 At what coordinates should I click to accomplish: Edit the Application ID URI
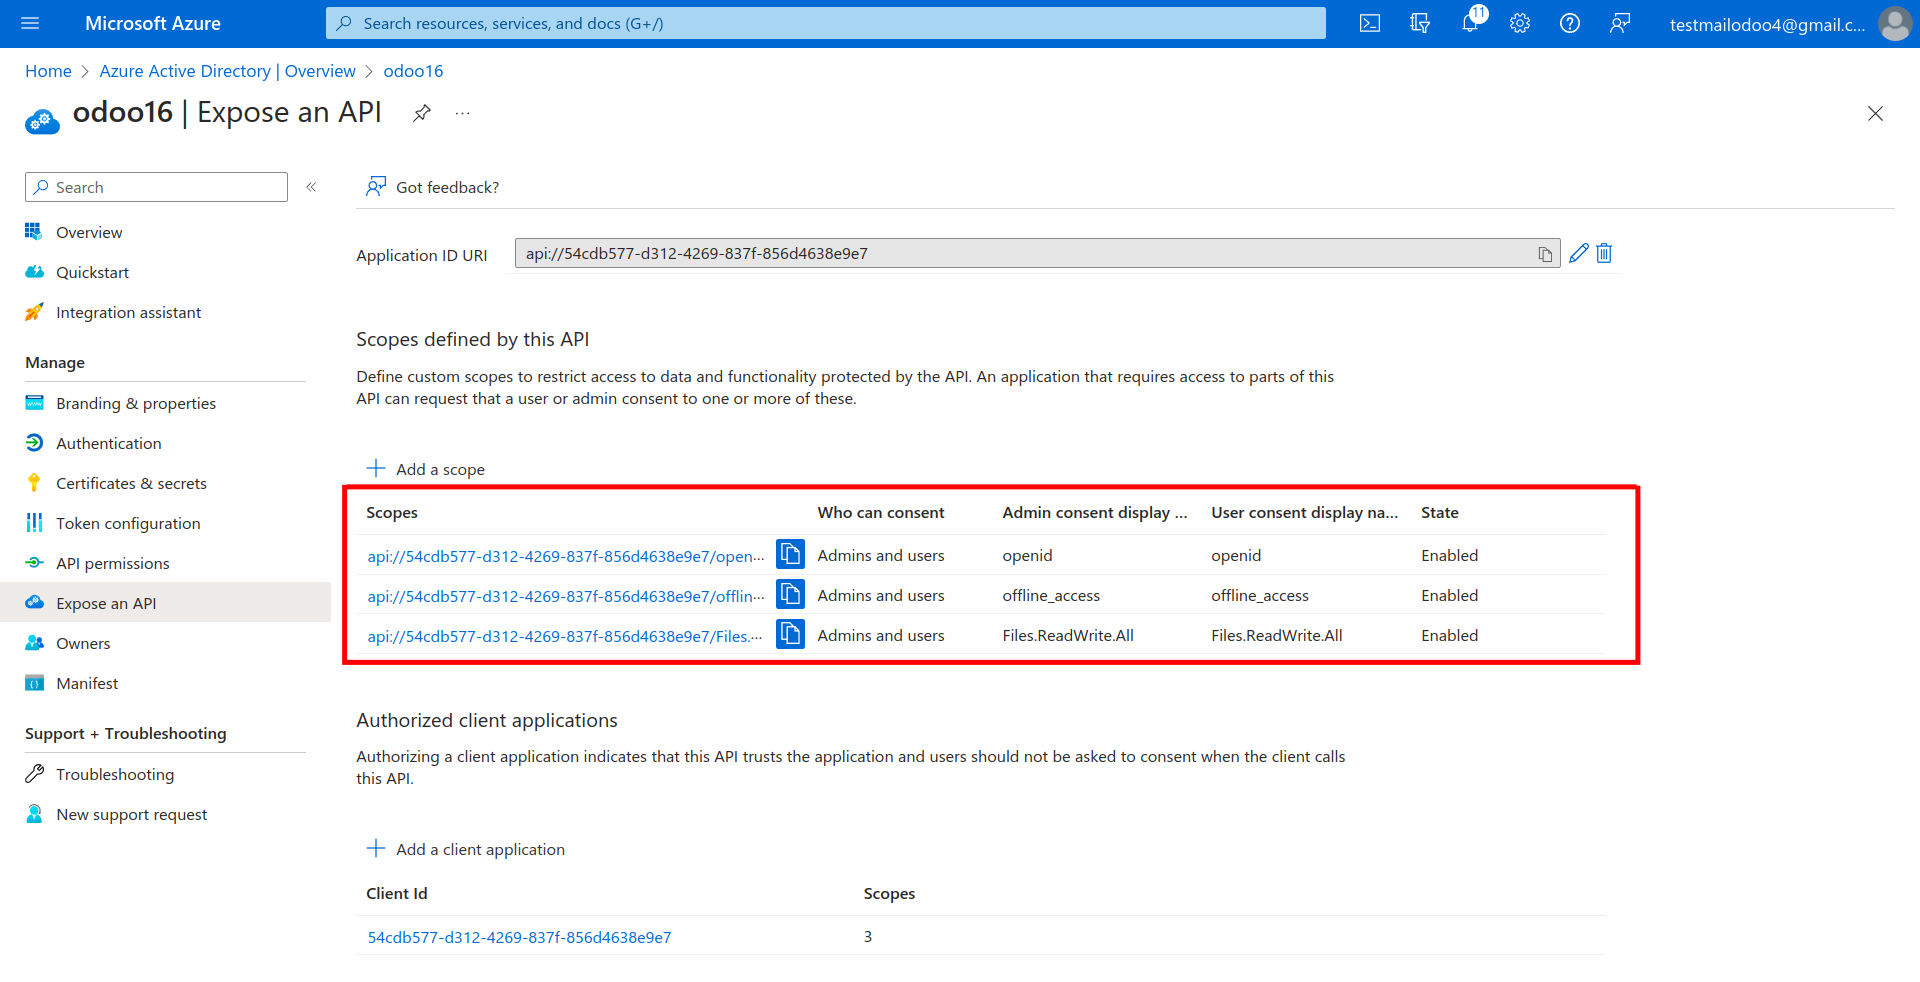(1579, 254)
